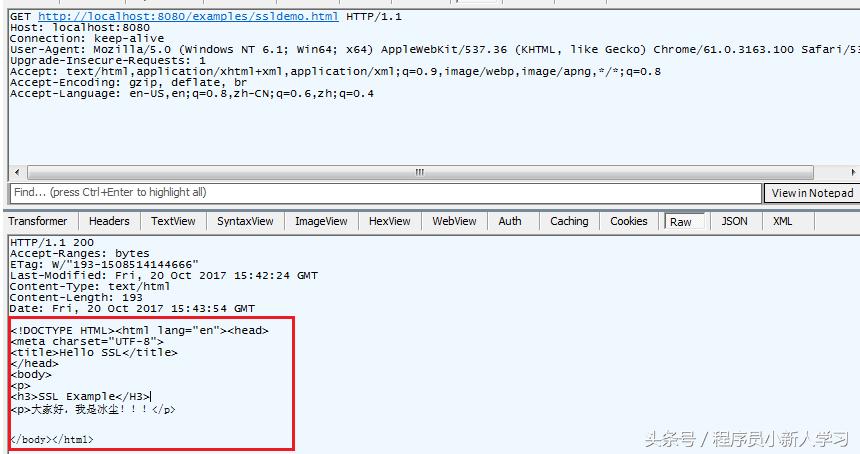
Task: Click the ETag response header line
Action: pyautogui.click(x=104, y=264)
